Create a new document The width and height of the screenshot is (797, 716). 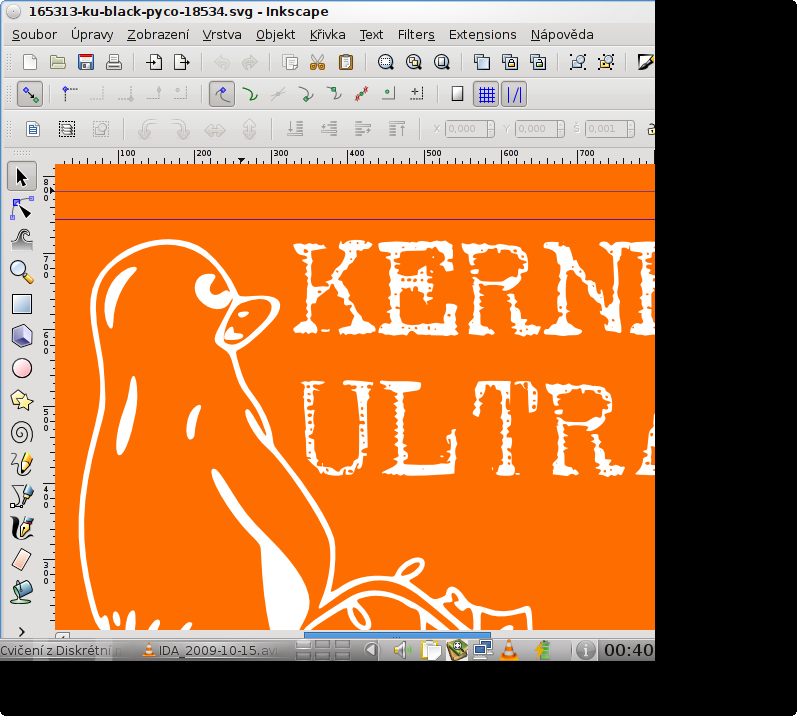[x=30, y=63]
